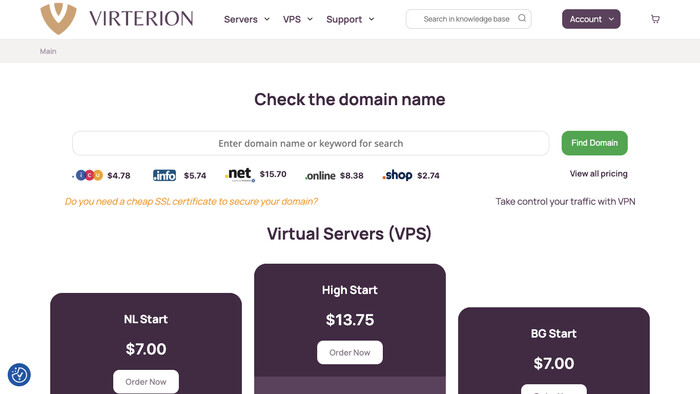Screen dimensions: 700x394
Task: Select the .shop domain logo
Action: tap(397, 175)
